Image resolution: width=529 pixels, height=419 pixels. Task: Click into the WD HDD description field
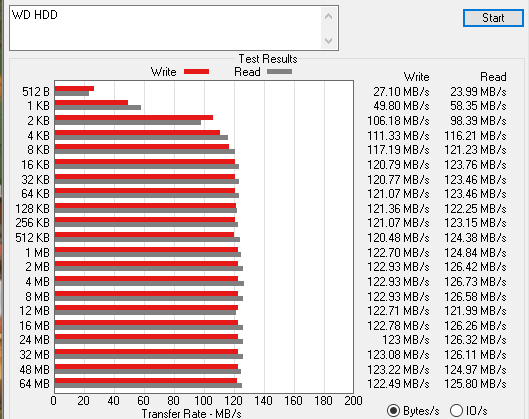[x=165, y=28]
